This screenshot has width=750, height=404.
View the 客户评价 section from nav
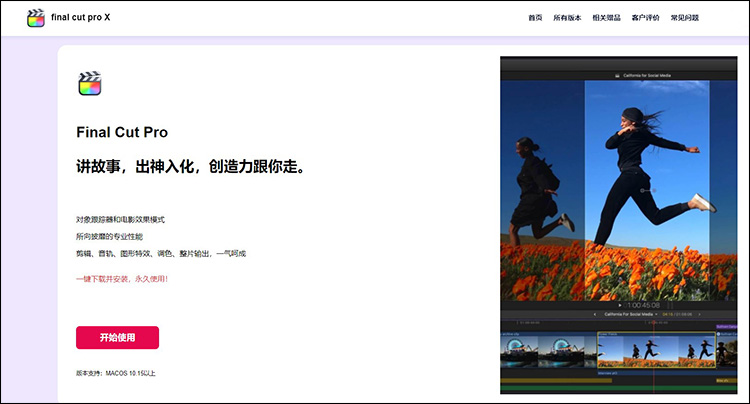point(645,18)
